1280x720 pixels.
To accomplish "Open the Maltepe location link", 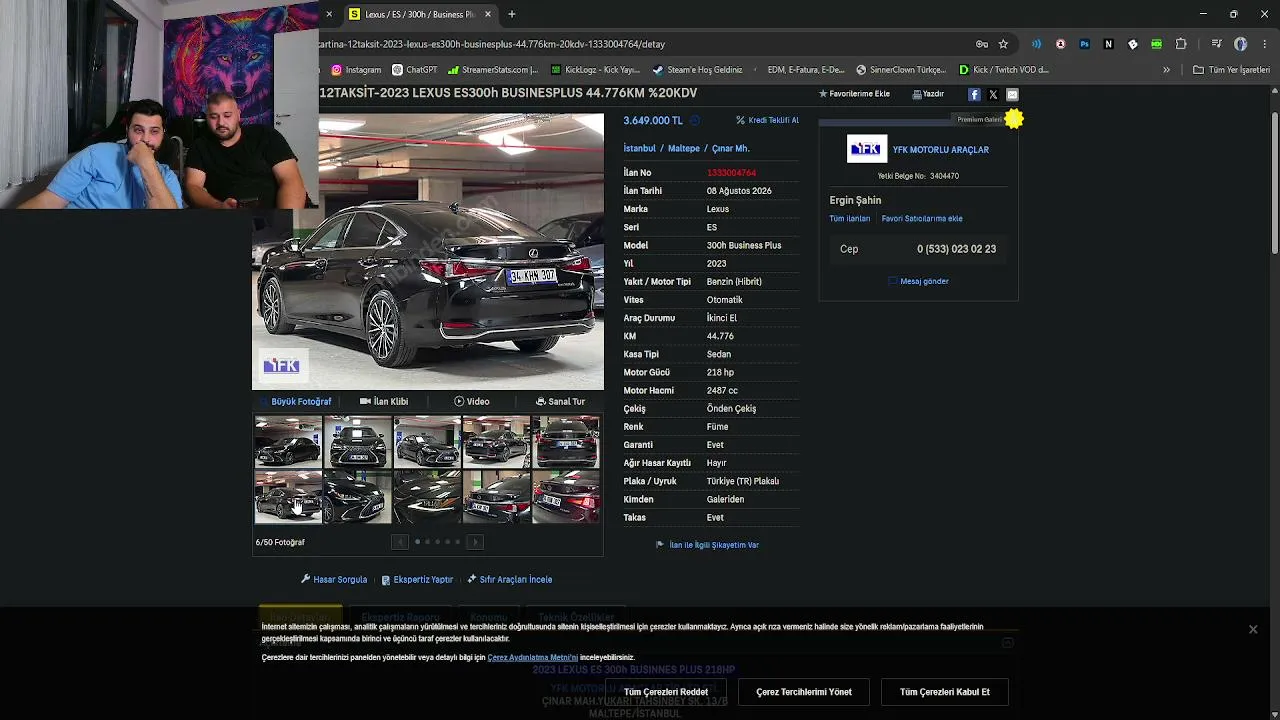I will (684, 148).
